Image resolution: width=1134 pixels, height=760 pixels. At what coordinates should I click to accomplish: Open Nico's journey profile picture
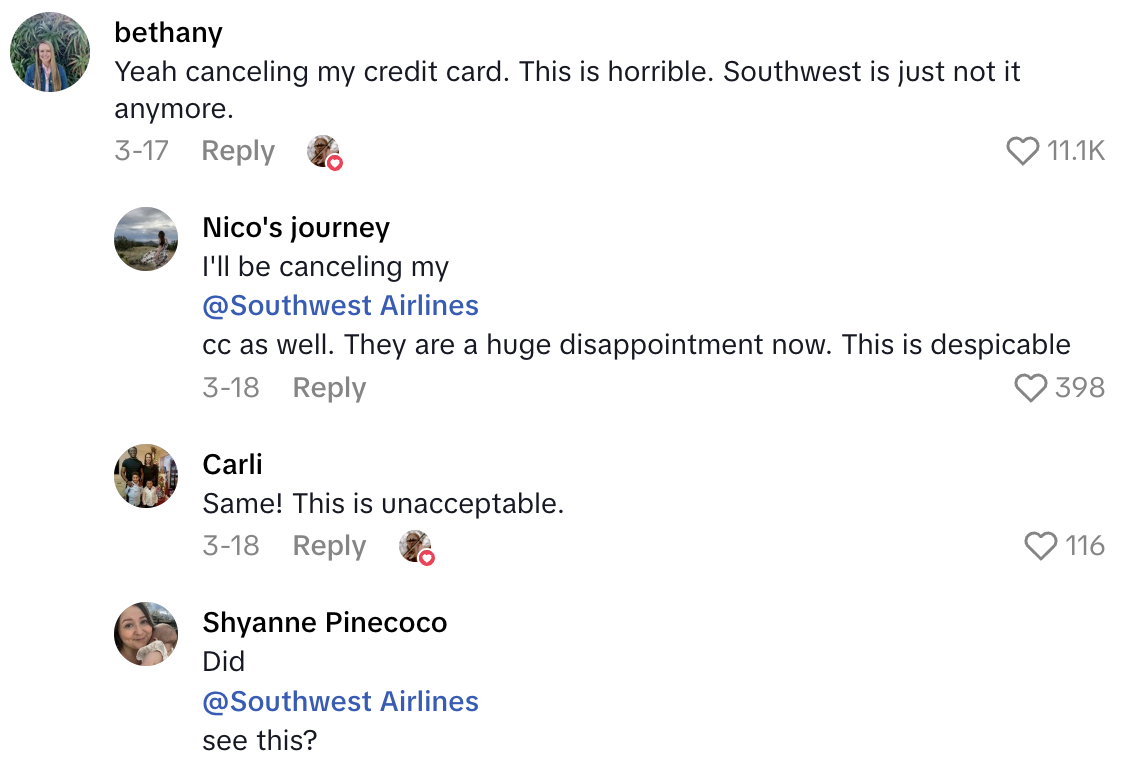click(146, 239)
